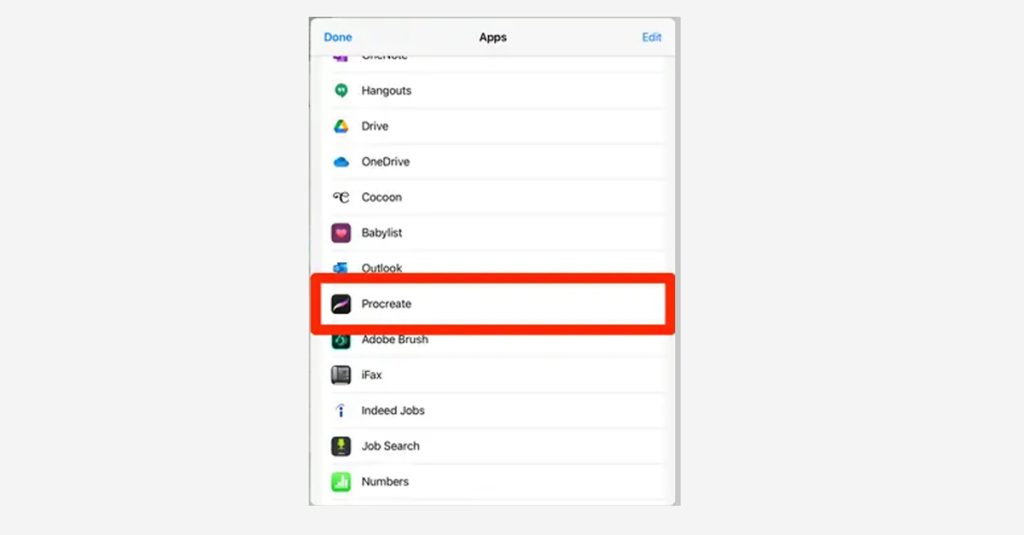Viewport: 1024px width, 535px height.
Task: Tap the green Numbers icon
Action: point(341,481)
